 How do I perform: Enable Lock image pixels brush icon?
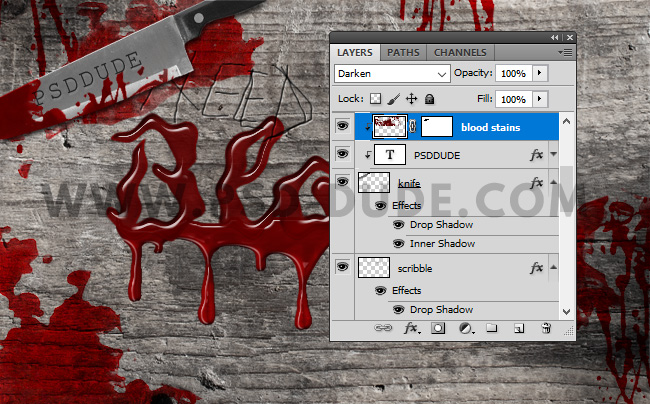[x=394, y=99]
